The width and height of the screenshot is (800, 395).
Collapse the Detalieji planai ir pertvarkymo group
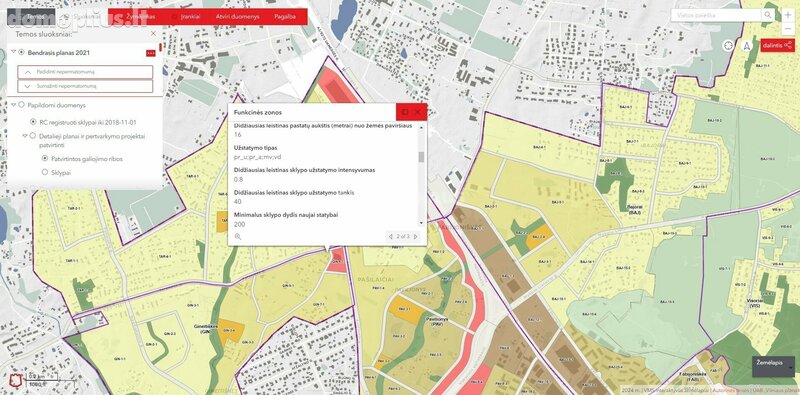coord(24,136)
